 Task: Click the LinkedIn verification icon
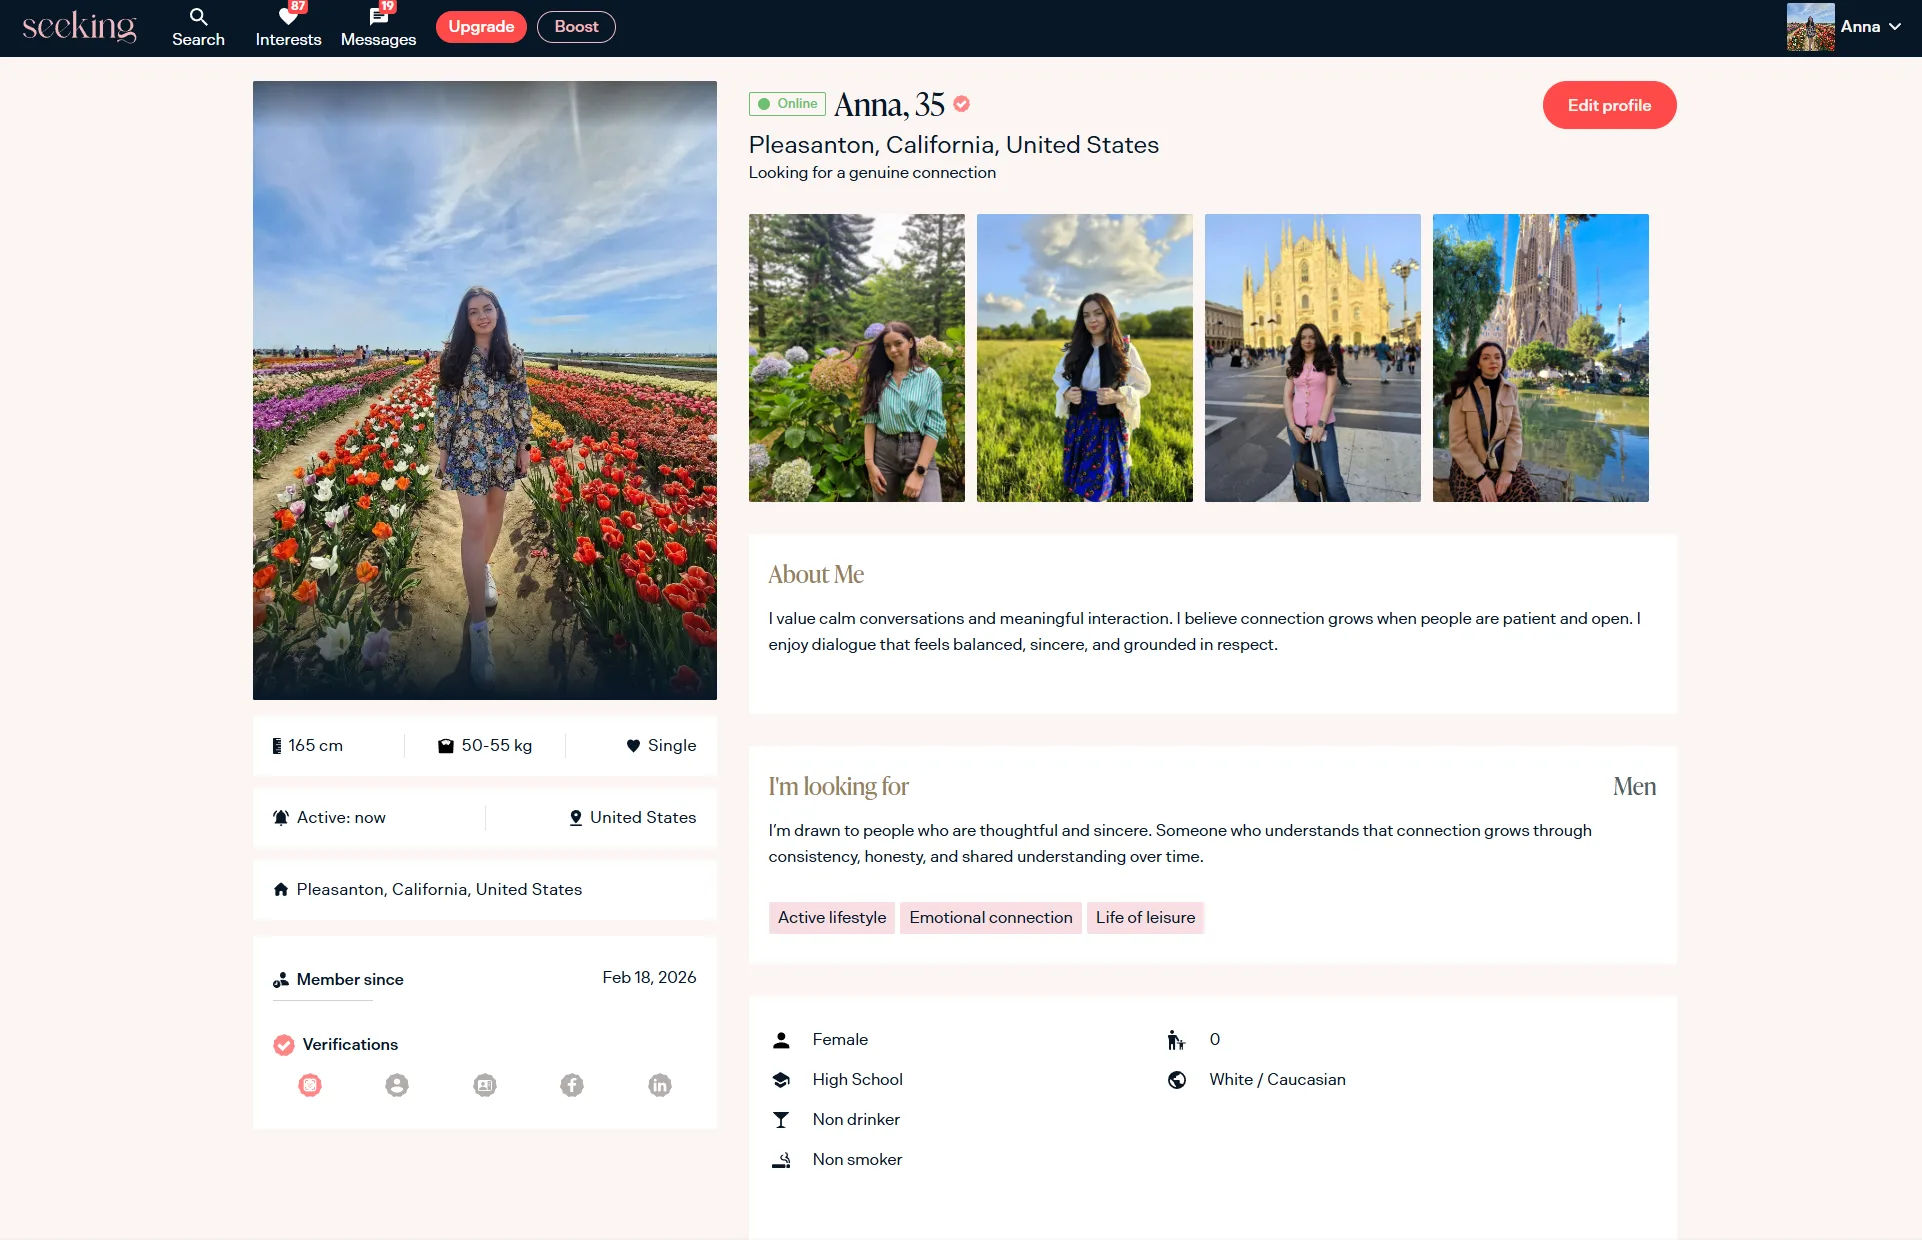click(660, 1085)
